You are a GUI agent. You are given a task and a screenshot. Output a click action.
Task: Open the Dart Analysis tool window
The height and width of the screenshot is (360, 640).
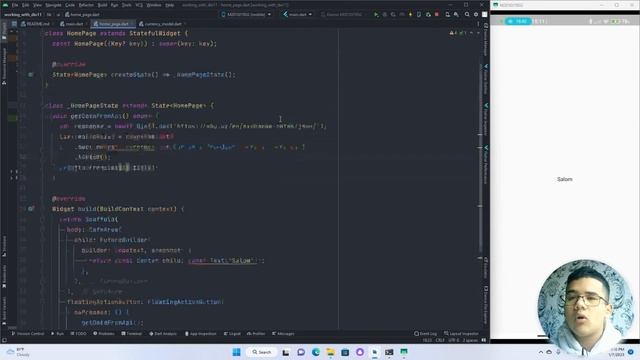click(x=163, y=333)
